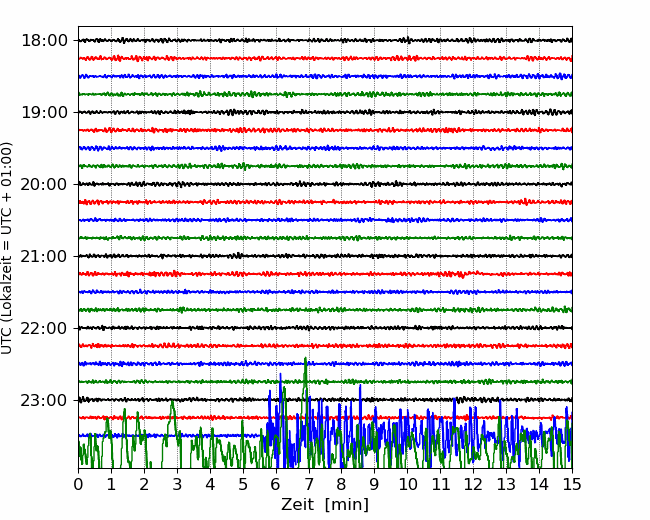Viewport: 650px width, 520px height.
Task: Select the 'Zeit [min]' x-axis title
Action: [x=325, y=505]
